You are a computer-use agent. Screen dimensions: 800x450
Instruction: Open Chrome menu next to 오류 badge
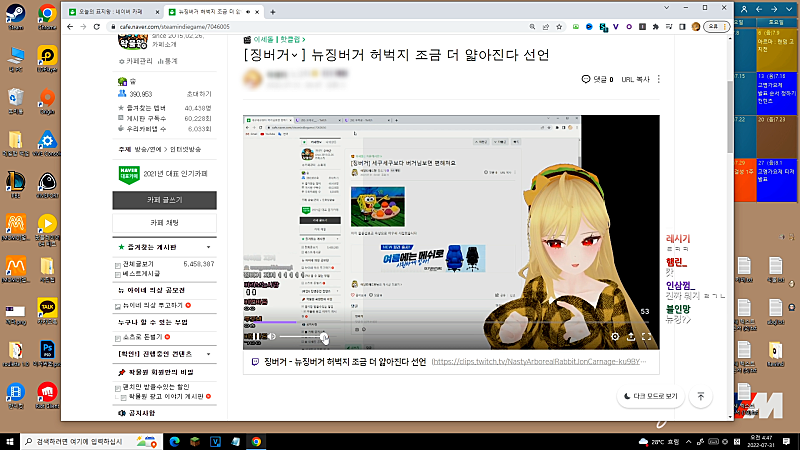724,27
